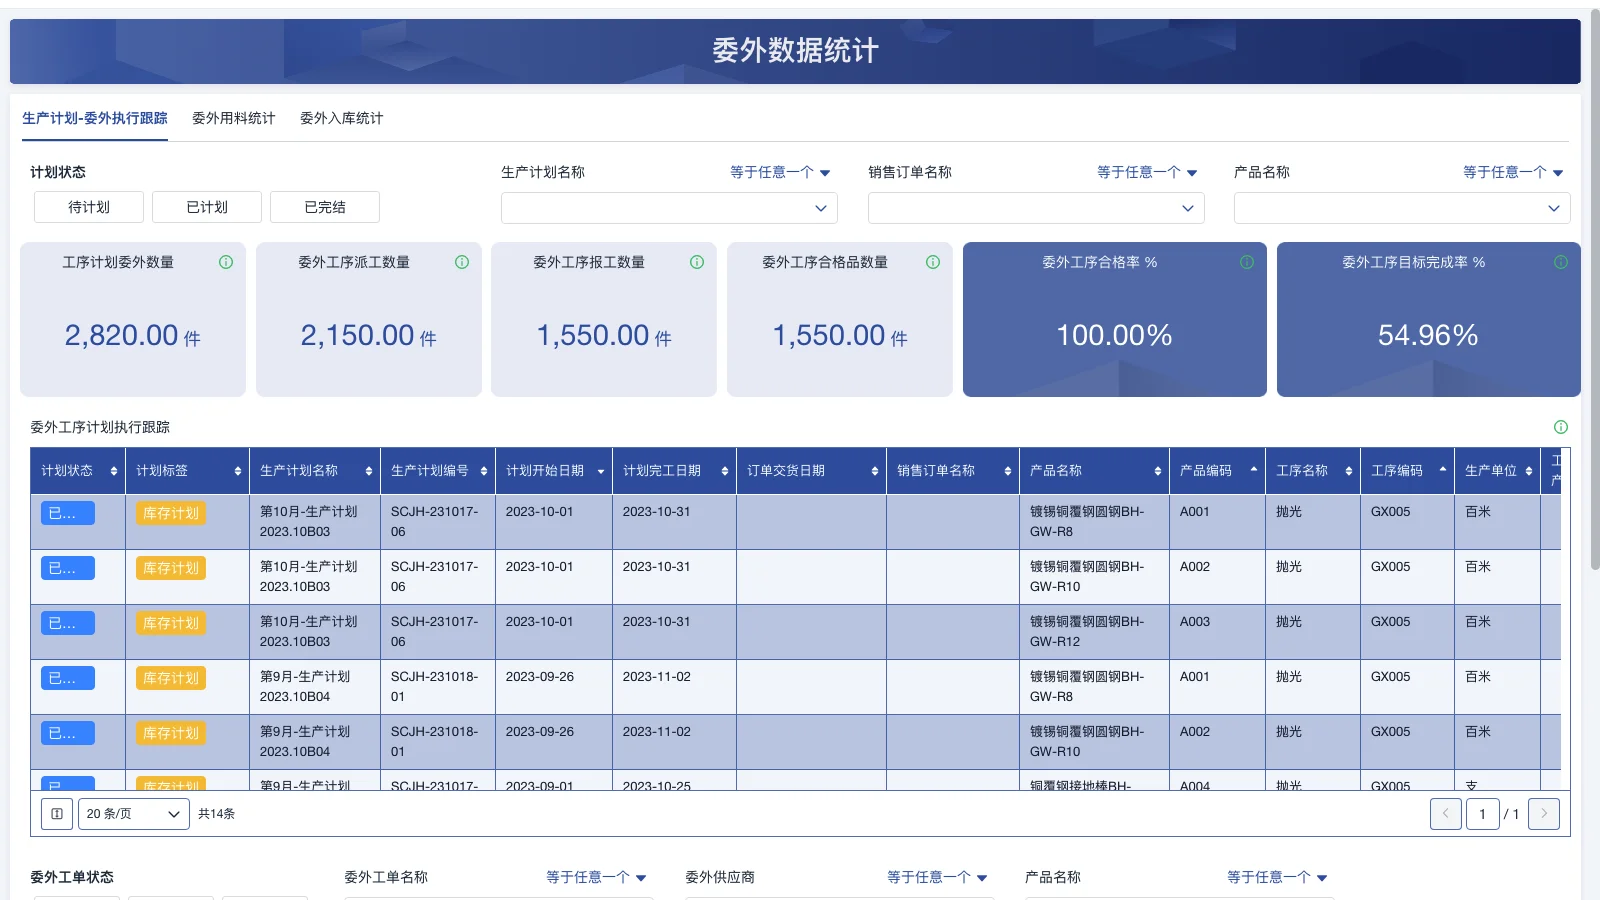Open the 委外入库统计 tab
Screen dimensions: 1600x900
tap(341, 118)
